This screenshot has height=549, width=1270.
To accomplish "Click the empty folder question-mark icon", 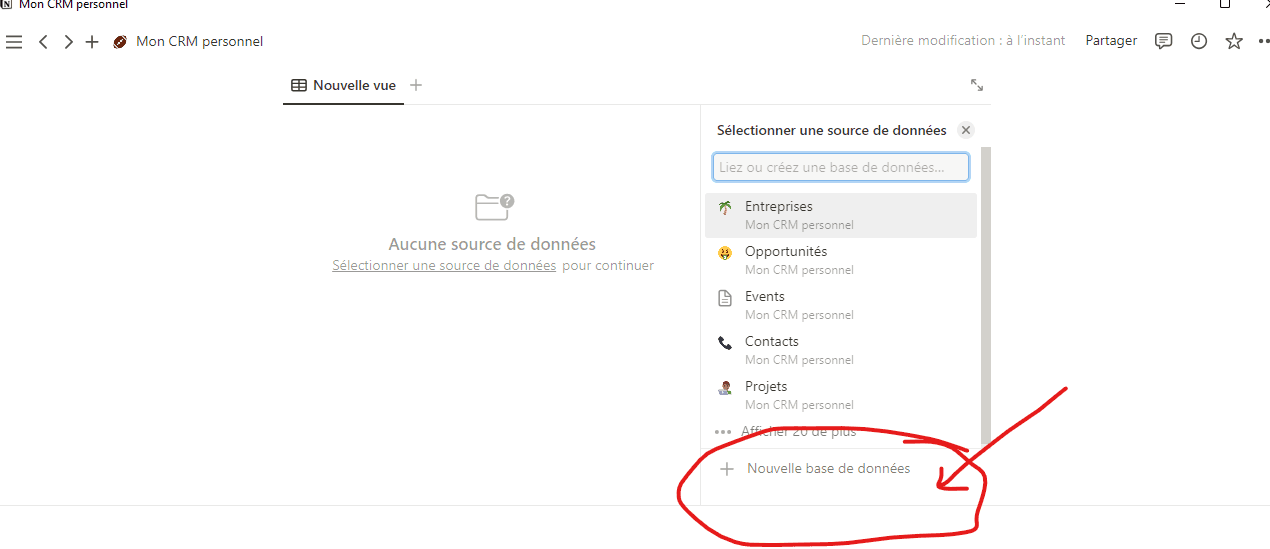I will coord(494,207).
